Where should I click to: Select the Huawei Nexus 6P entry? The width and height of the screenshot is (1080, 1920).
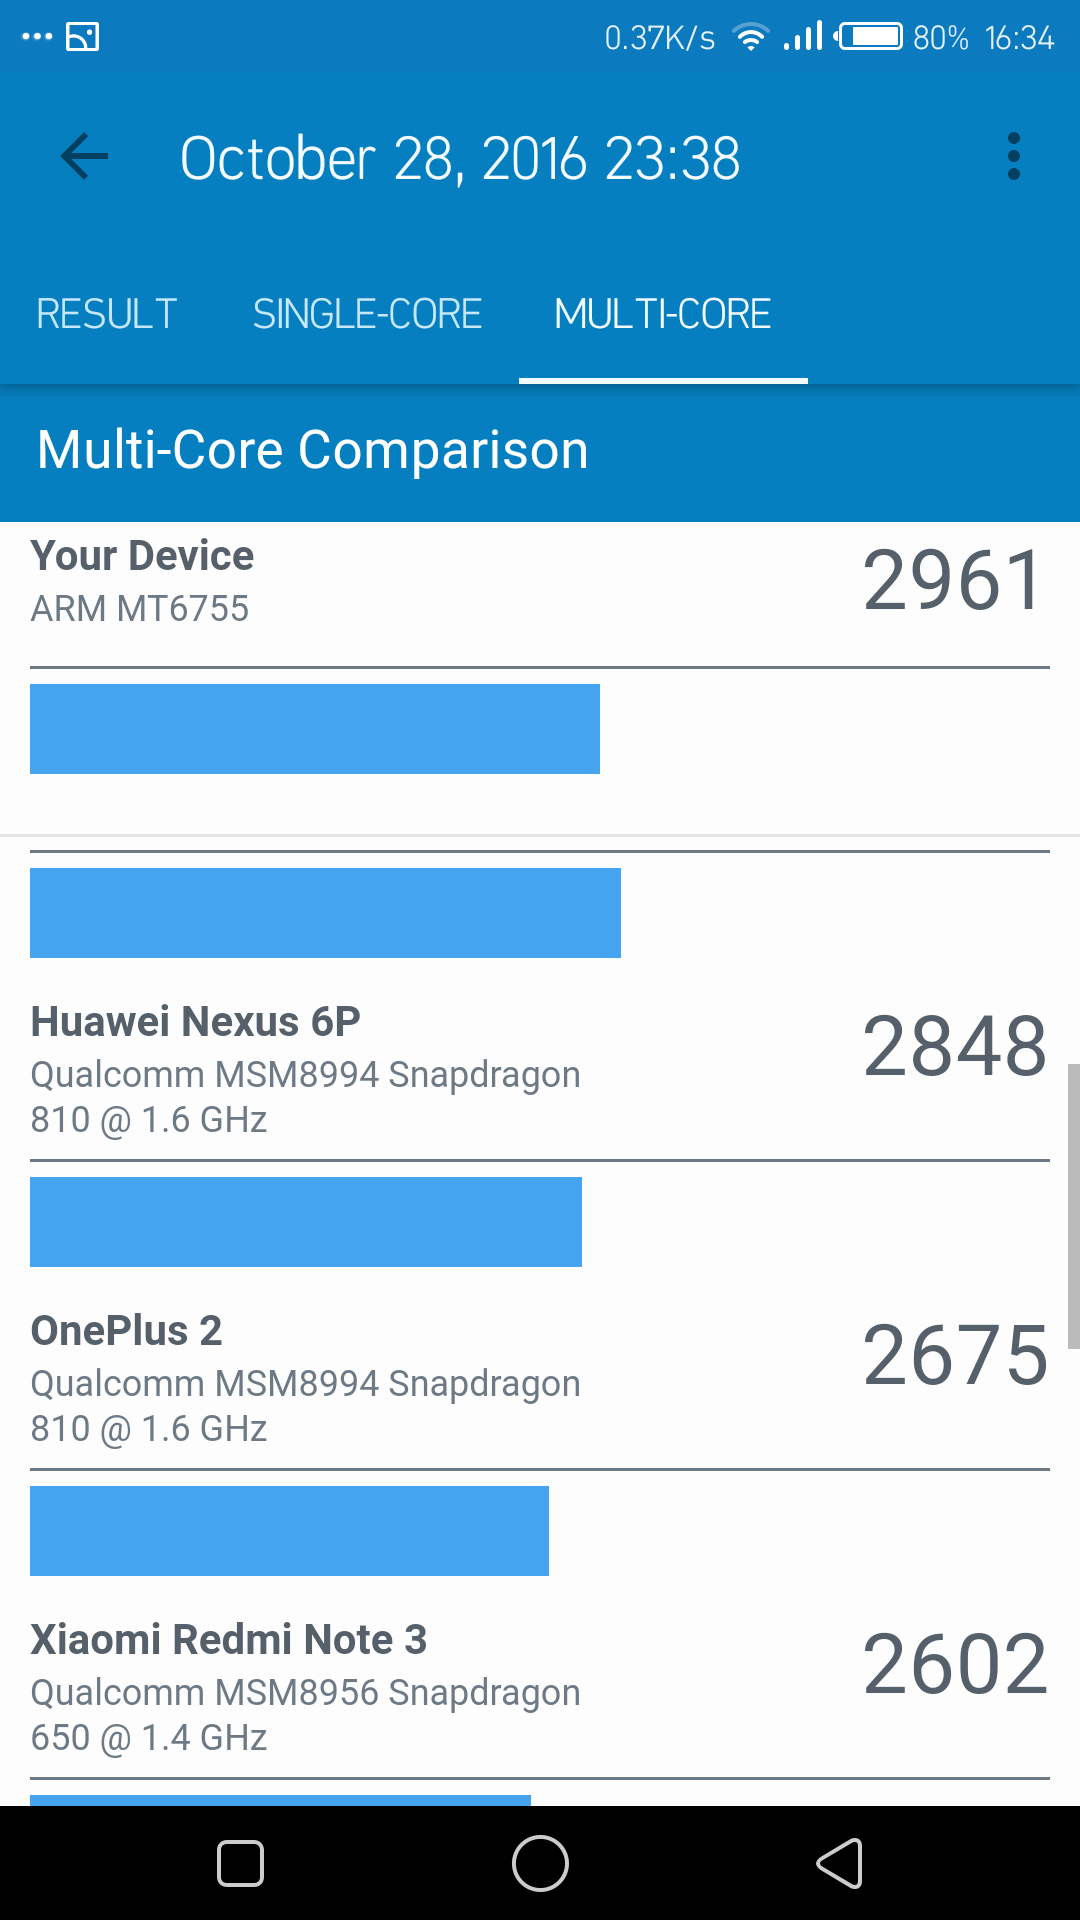[x=540, y=1069]
